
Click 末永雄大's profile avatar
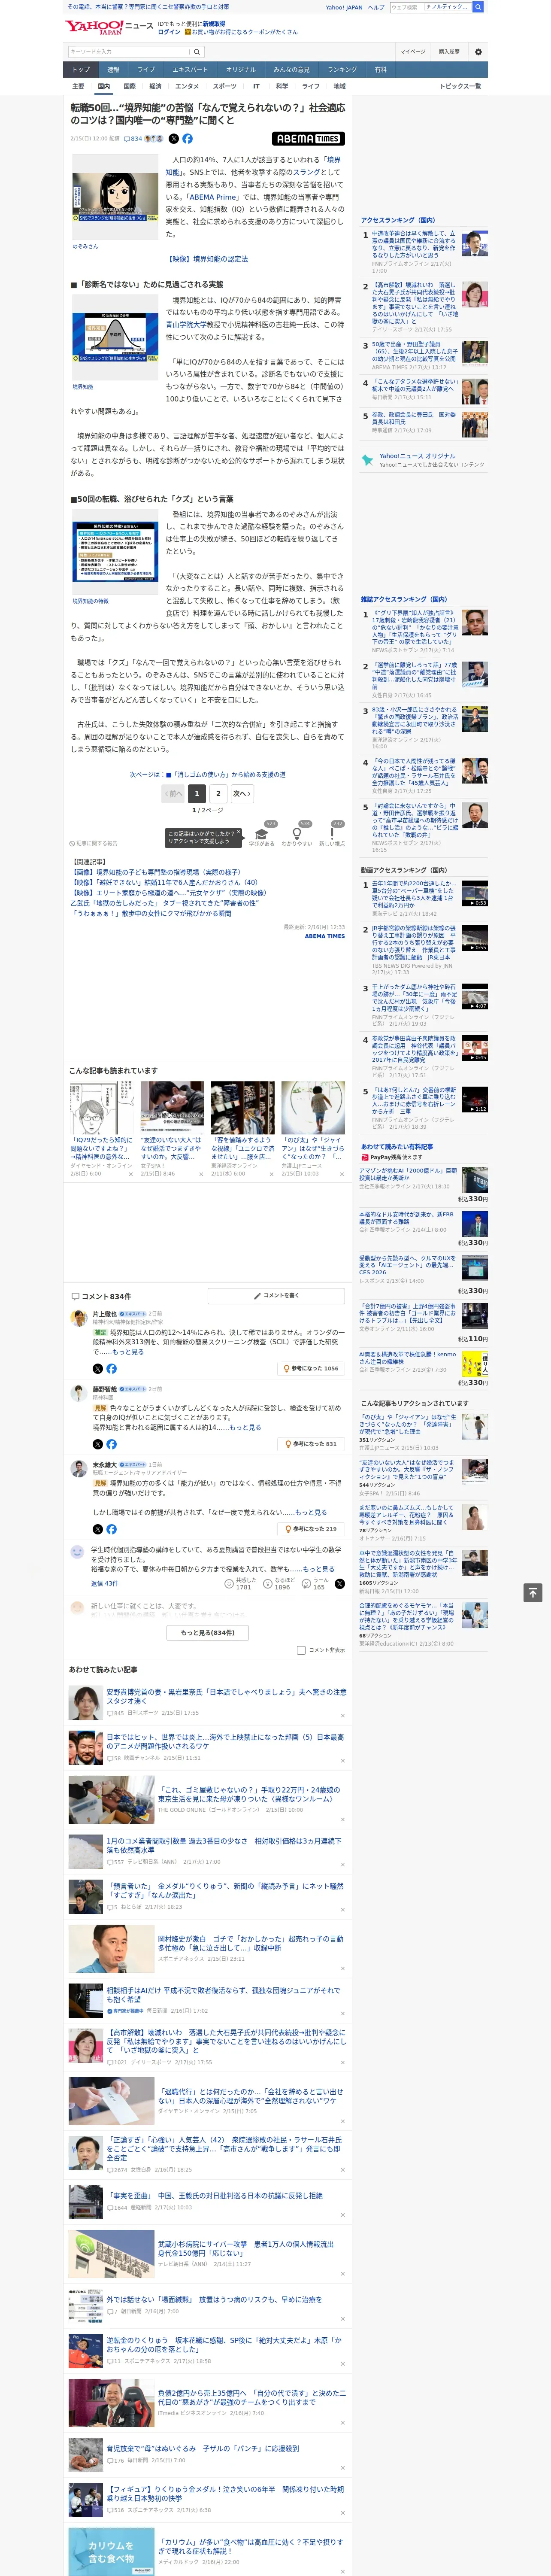click(x=78, y=1469)
